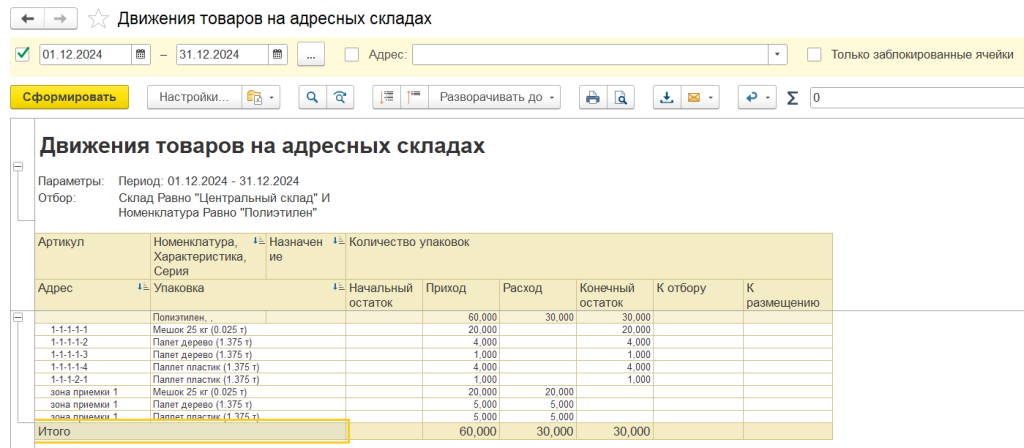Screen dimensions: 1024x448
Task: Click the find next icon
Action: click(340, 97)
